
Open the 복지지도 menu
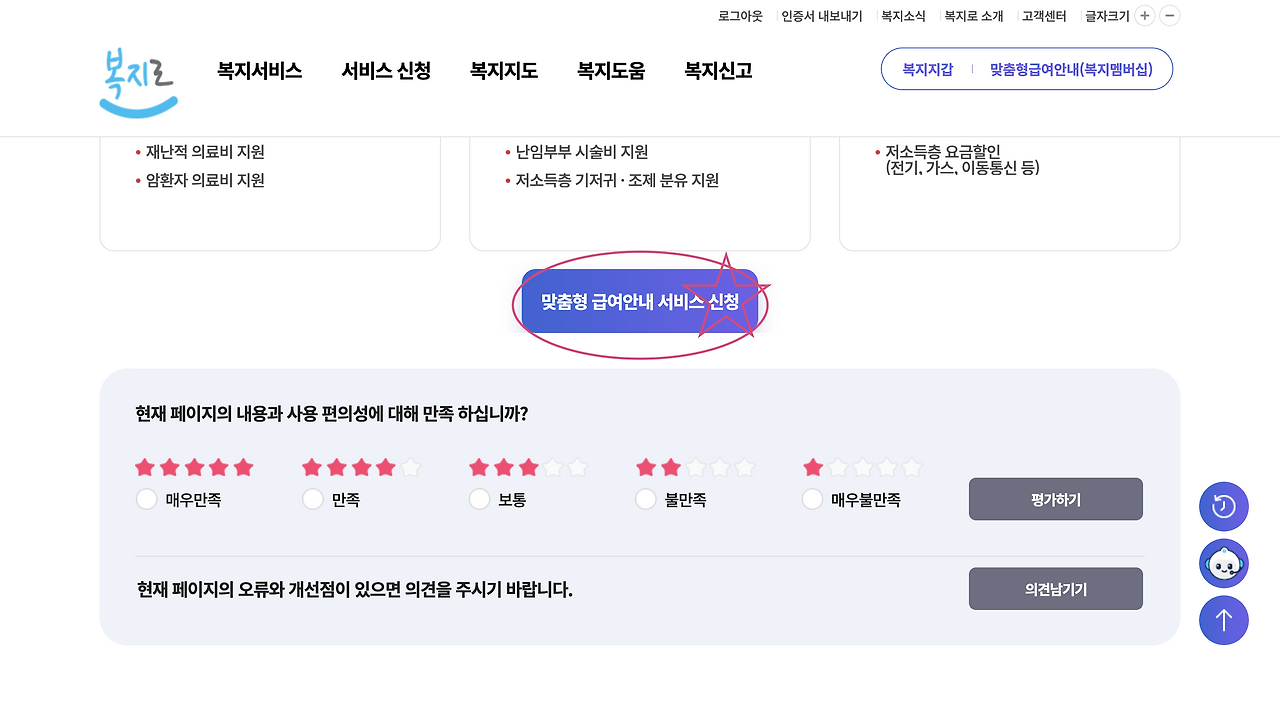click(503, 70)
